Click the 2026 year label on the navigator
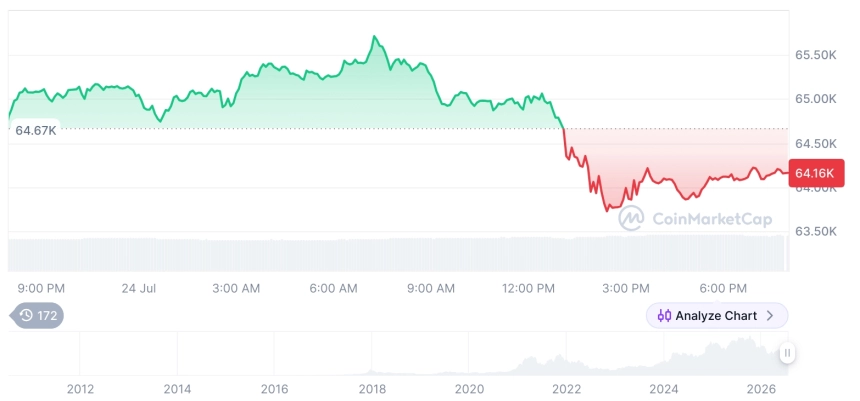Screen dimensions: 860x401 pyautogui.click(x=761, y=389)
